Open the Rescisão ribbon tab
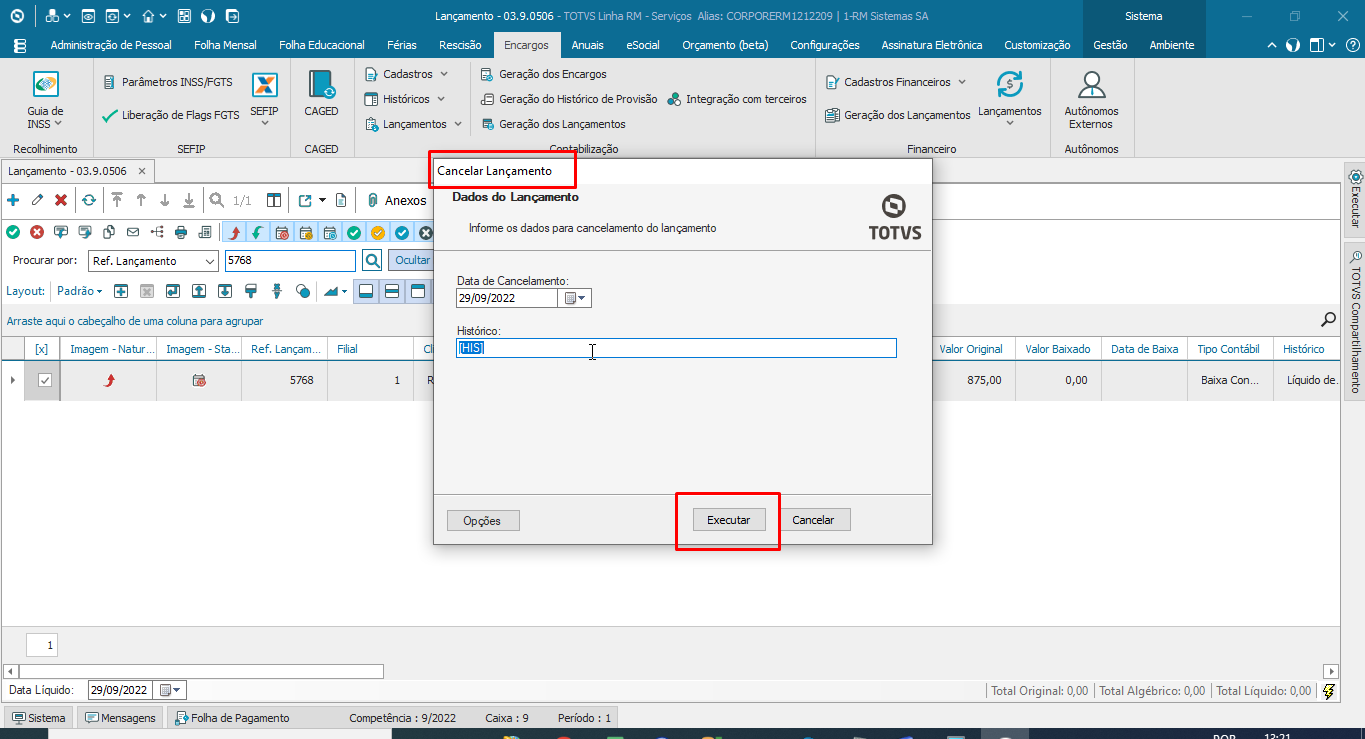Viewport: 1365px width, 739px height. click(x=460, y=45)
